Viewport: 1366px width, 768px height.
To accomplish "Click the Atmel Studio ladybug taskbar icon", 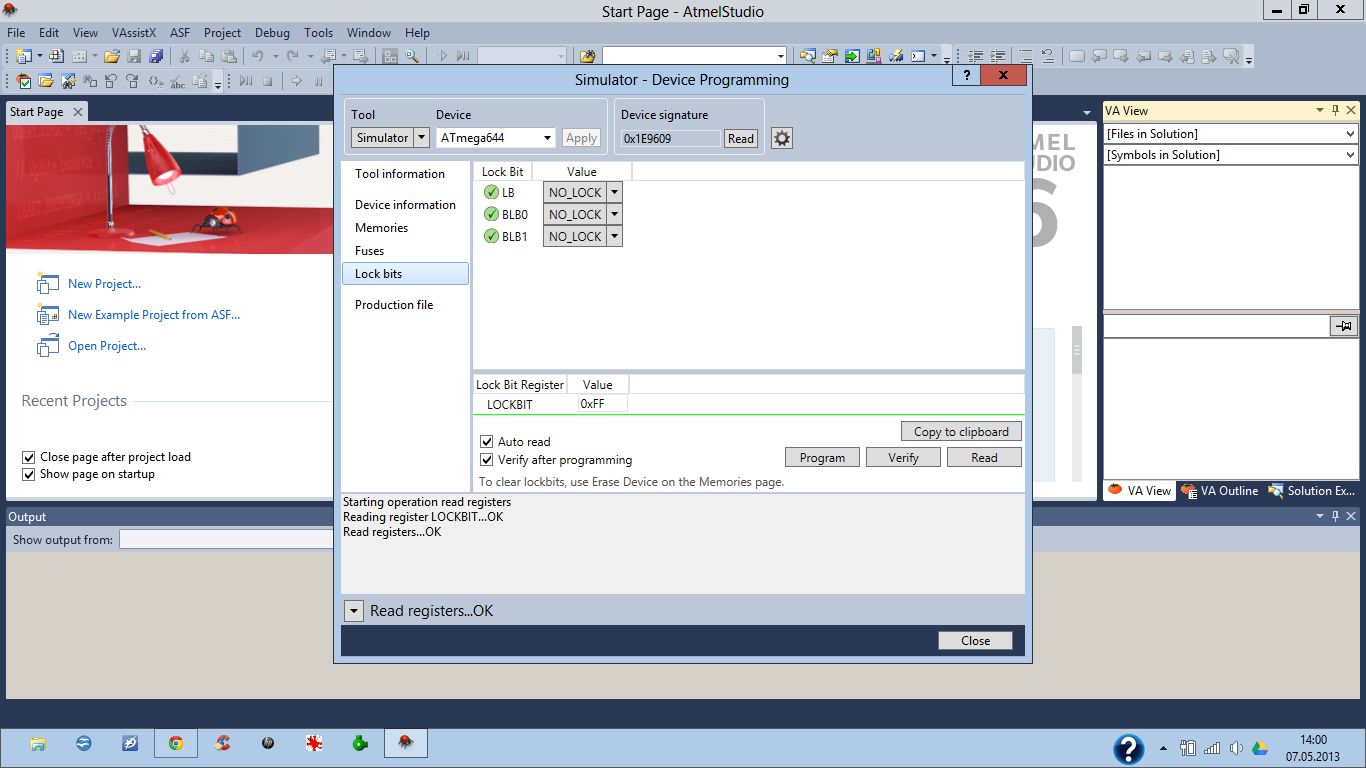I will pos(406,743).
